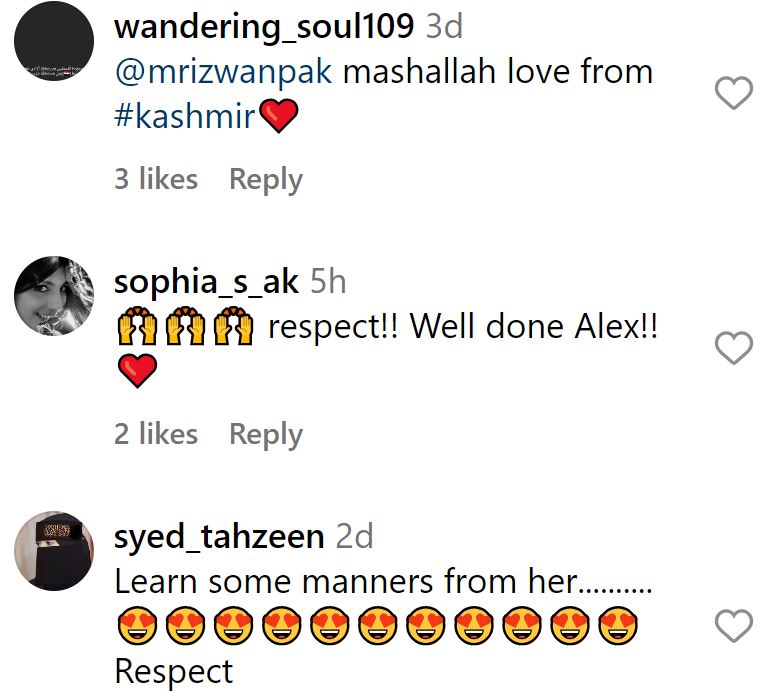Click the 3d timestamp on first comment

pos(444,26)
